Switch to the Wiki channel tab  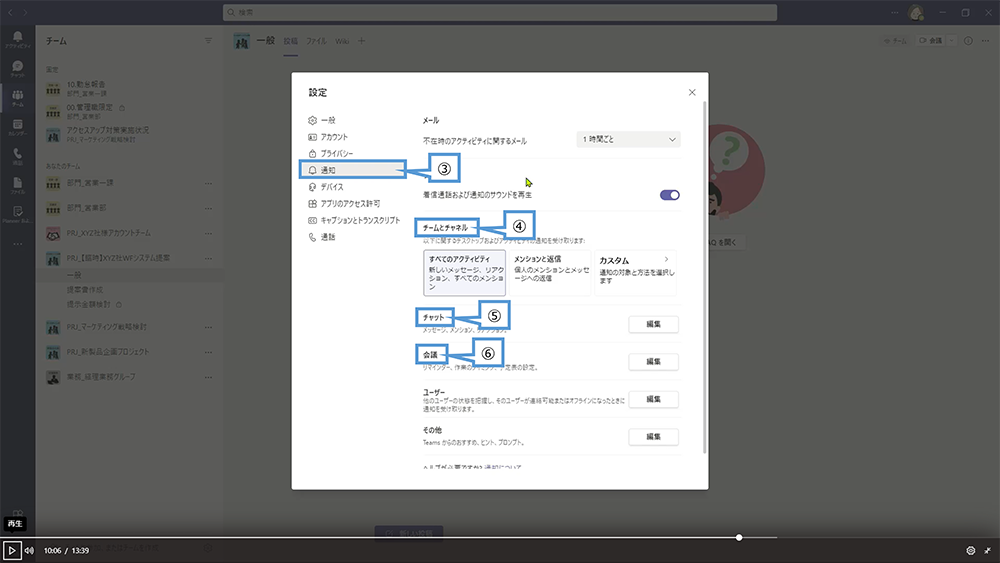(x=342, y=41)
